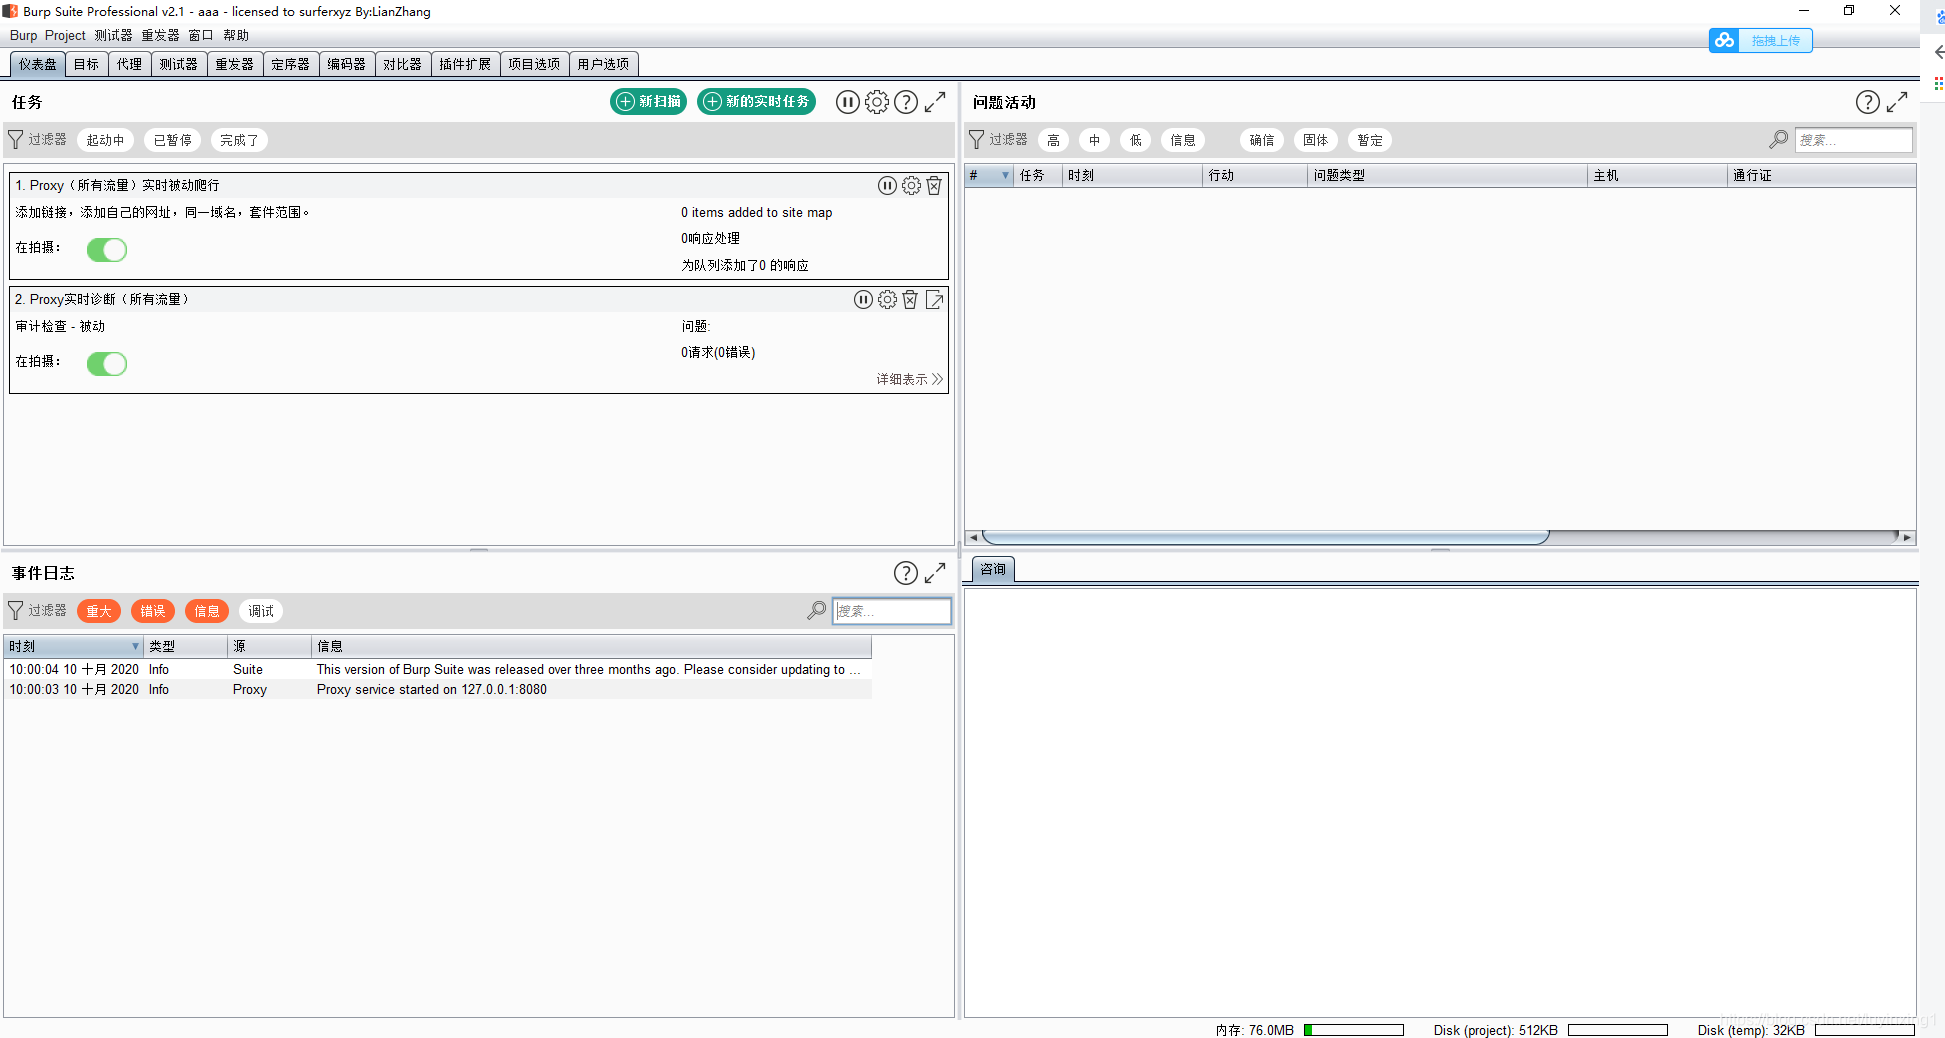1945x1038 pixels.
Task: Click the issue table horizontal scrollbar thumb
Action: tap(1265, 537)
